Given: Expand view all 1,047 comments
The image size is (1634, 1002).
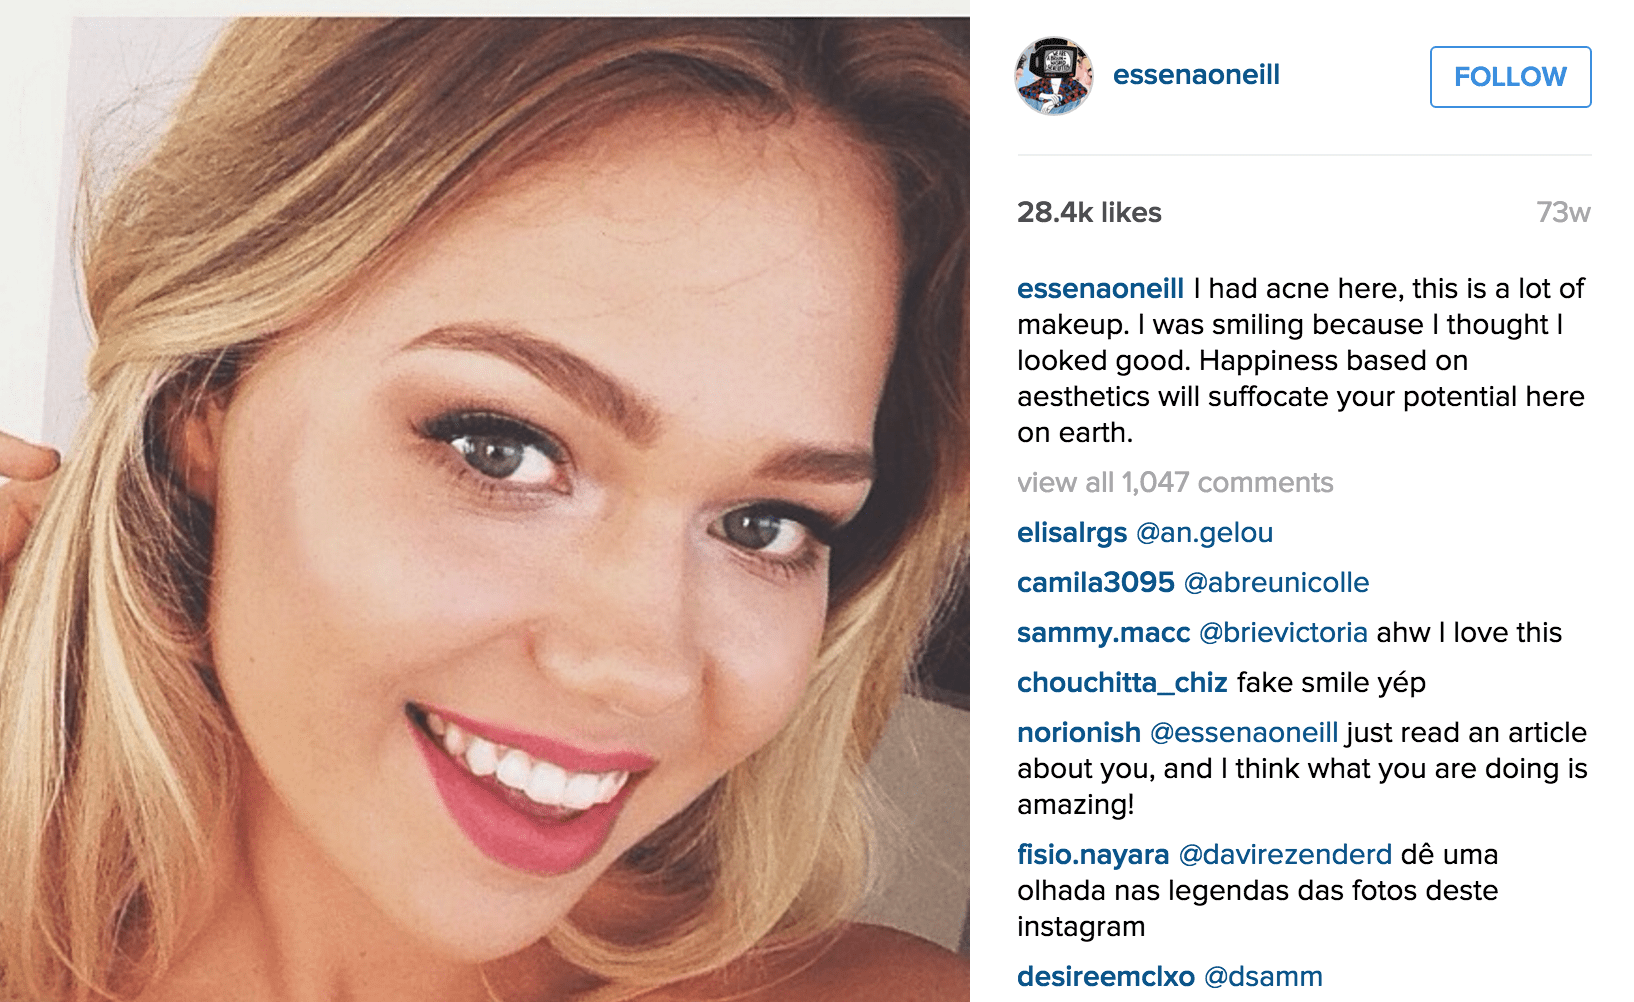Looking at the screenshot, I should pos(1175,483).
